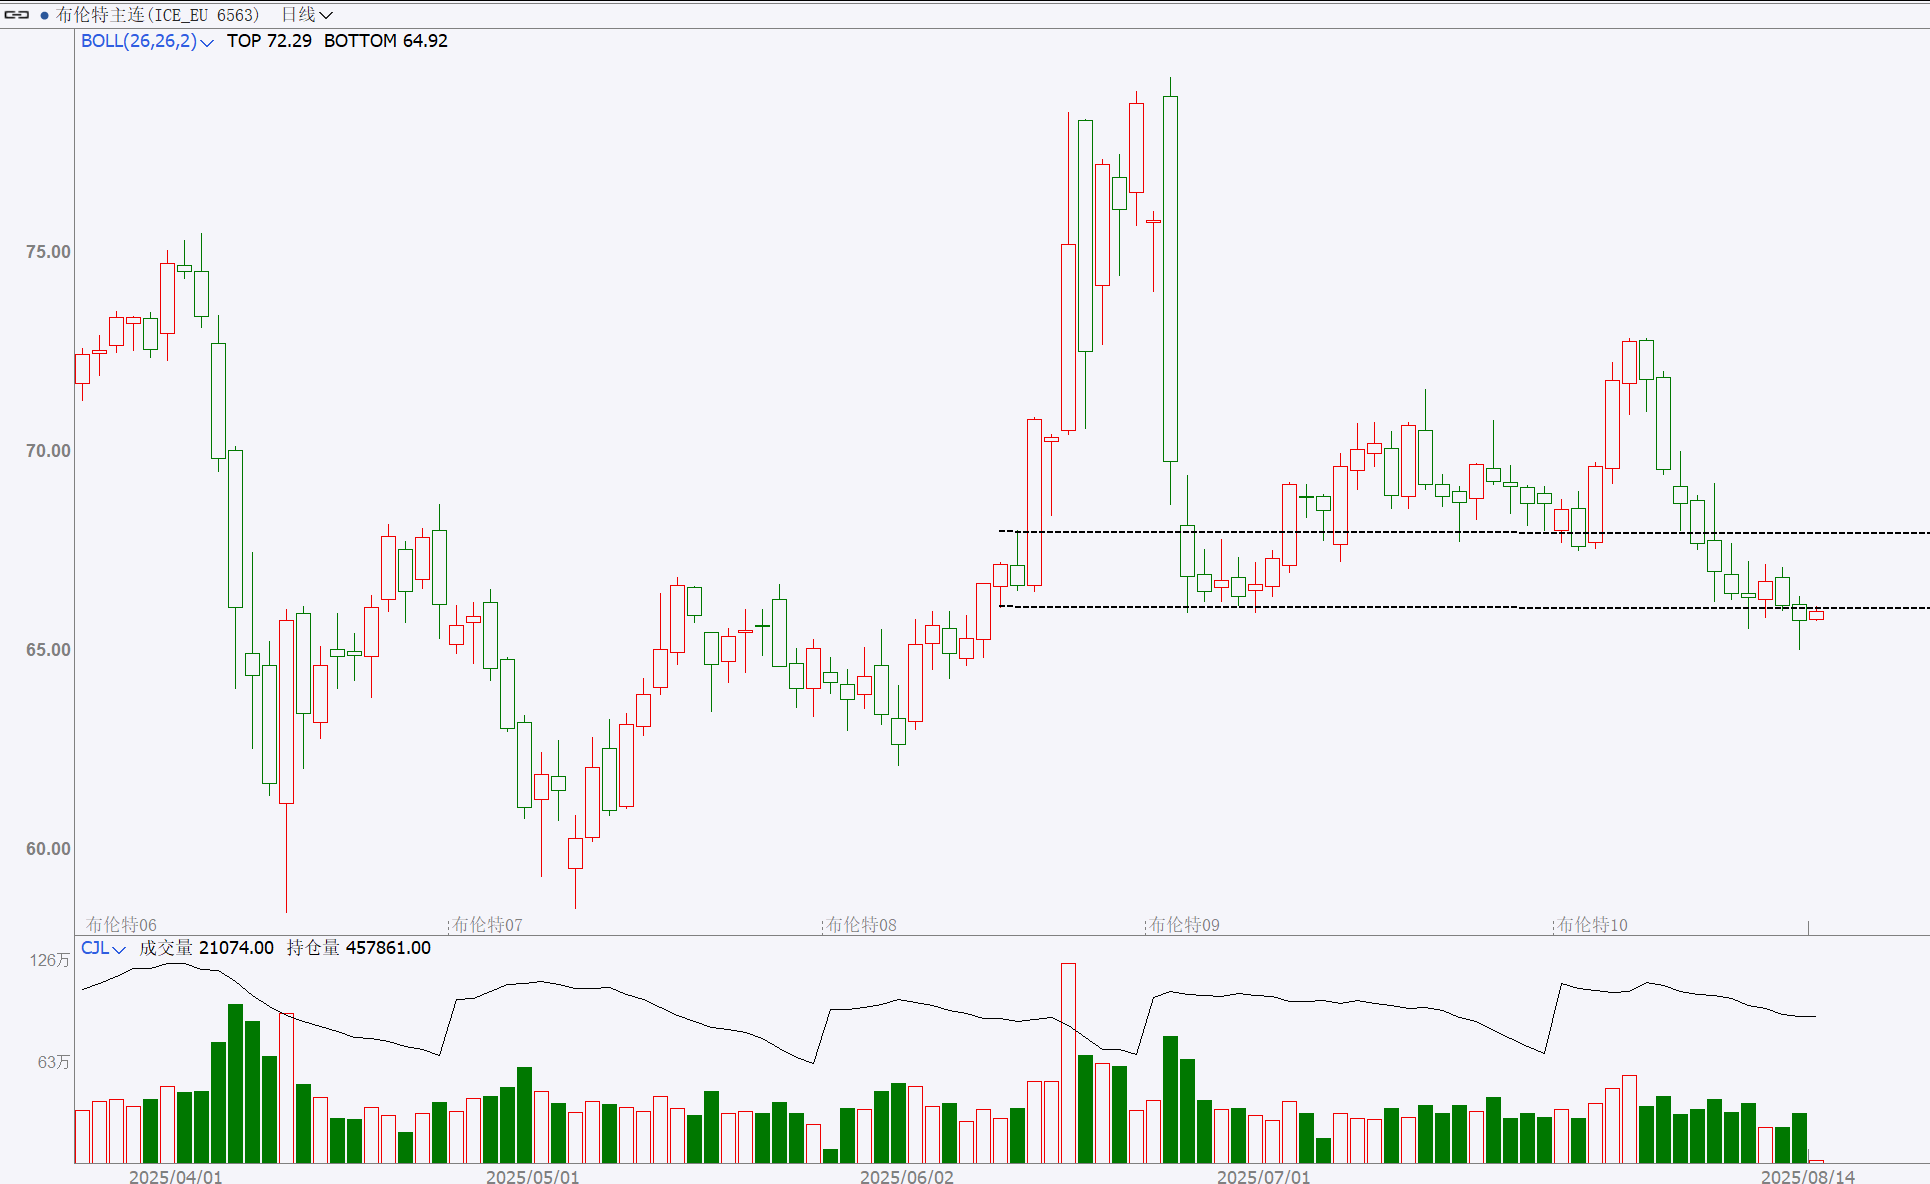This screenshot has height=1184, width=1930.
Task: Click the TOP 72.29 value
Action: click(269, 41)
